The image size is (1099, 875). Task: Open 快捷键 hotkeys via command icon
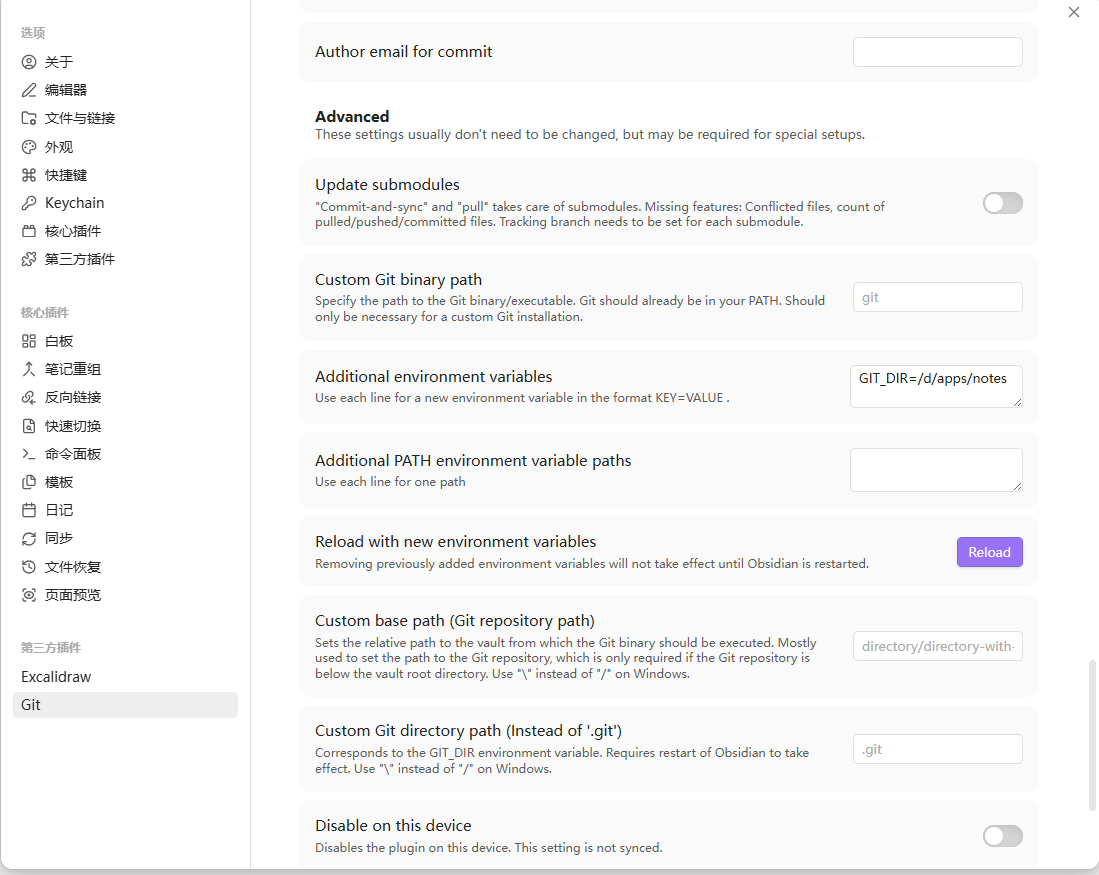click(29, 175)
